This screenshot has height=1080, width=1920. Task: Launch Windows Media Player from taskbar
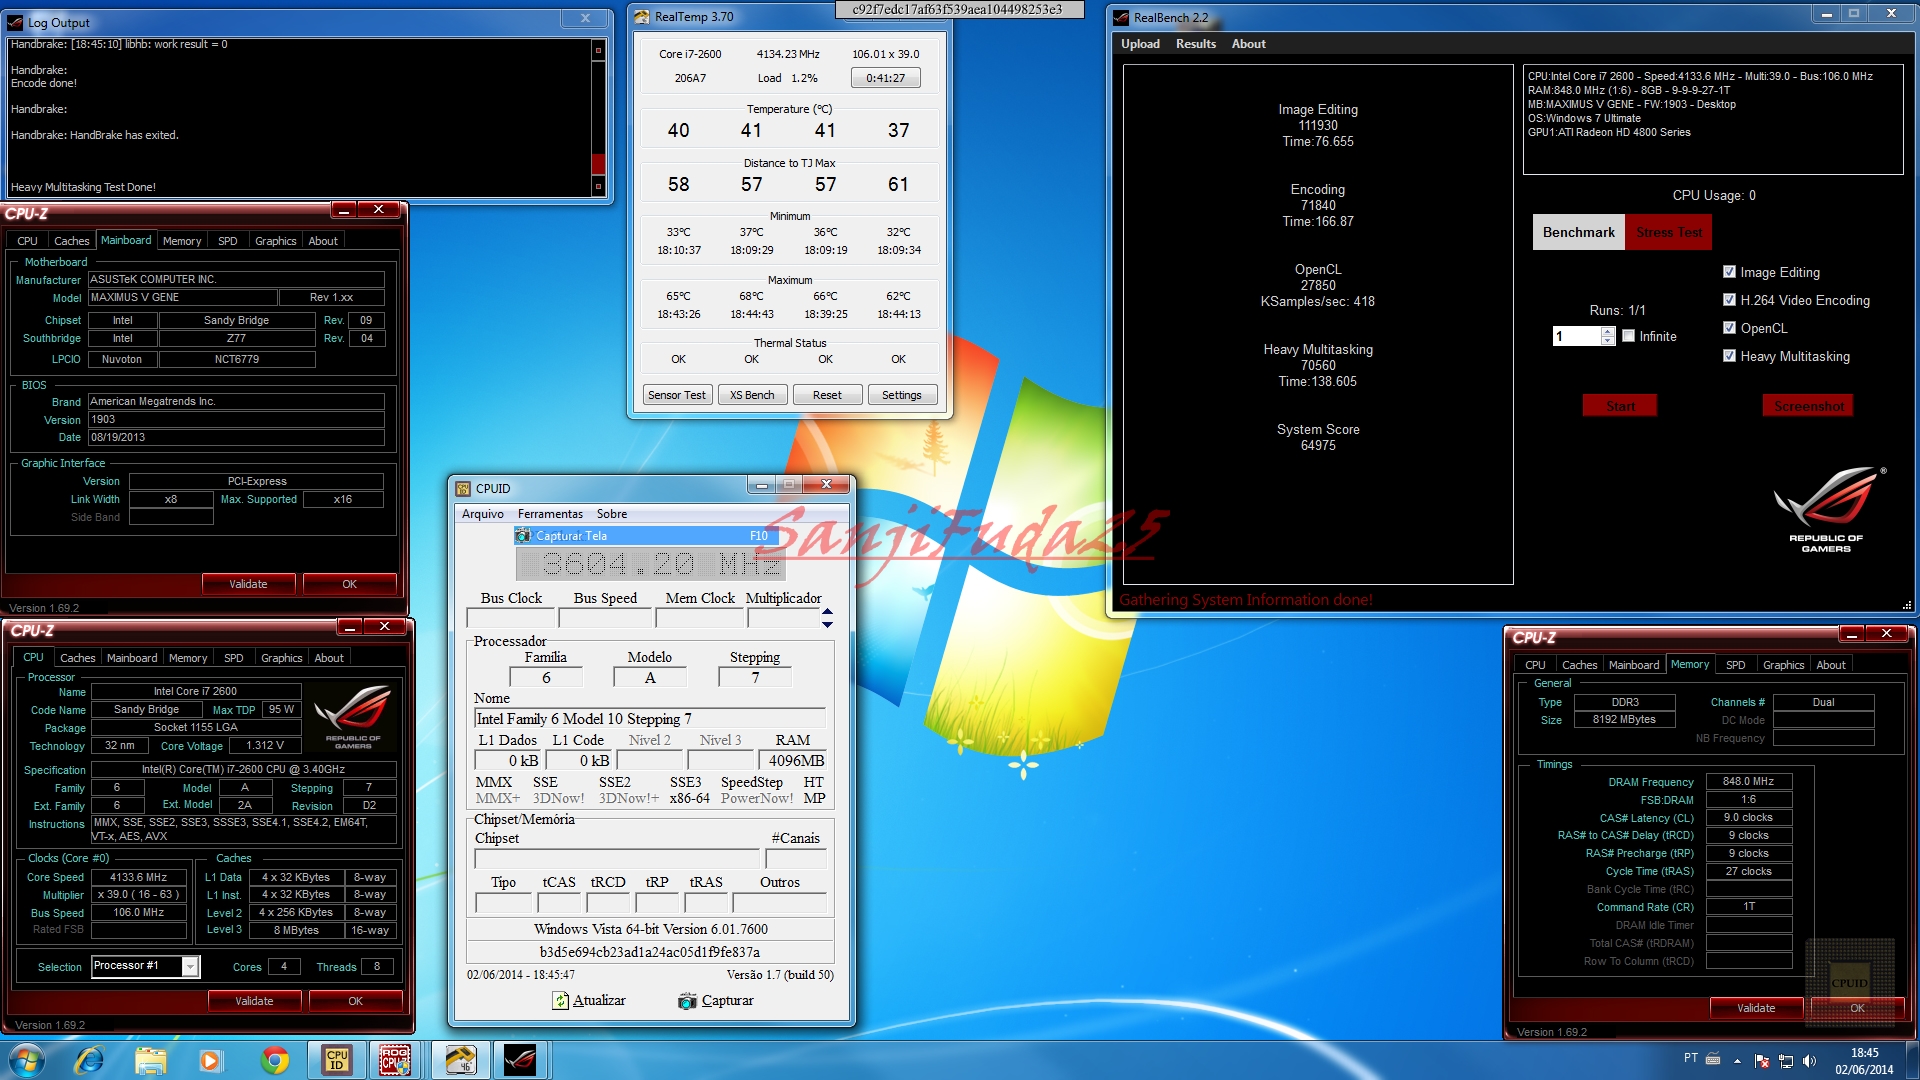(210, 1060)
